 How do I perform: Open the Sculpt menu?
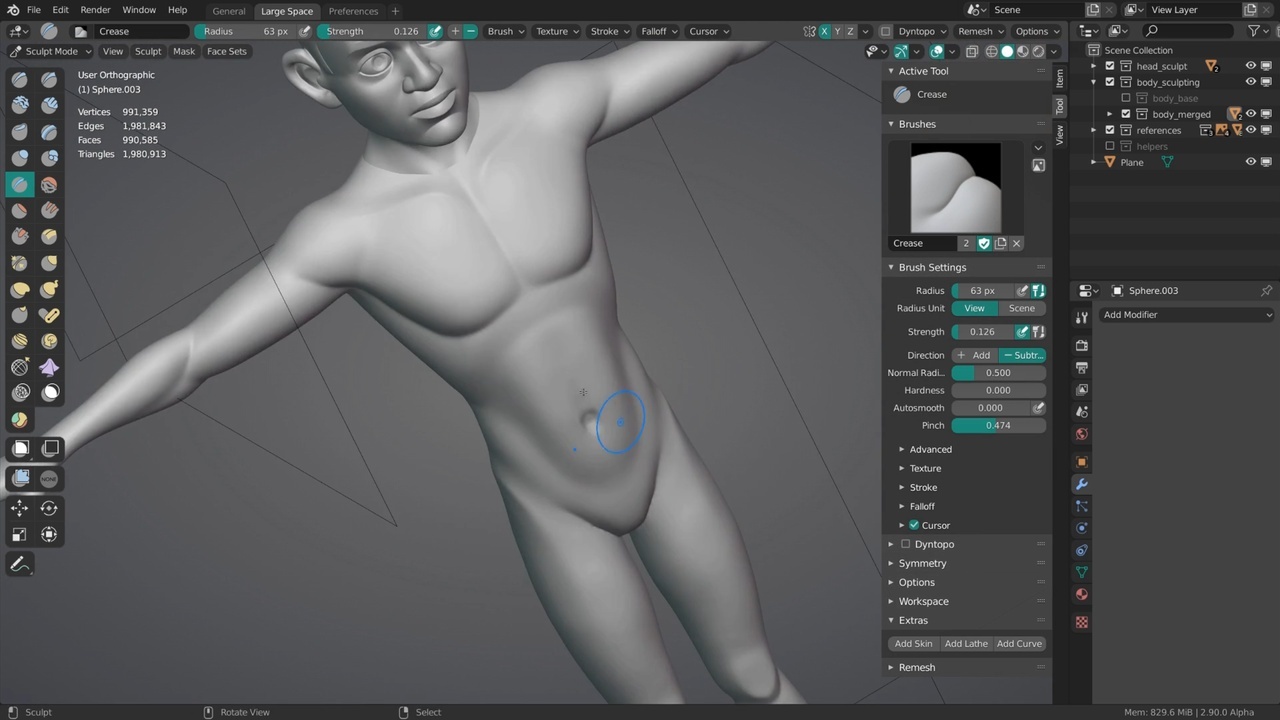pos(147,51)
